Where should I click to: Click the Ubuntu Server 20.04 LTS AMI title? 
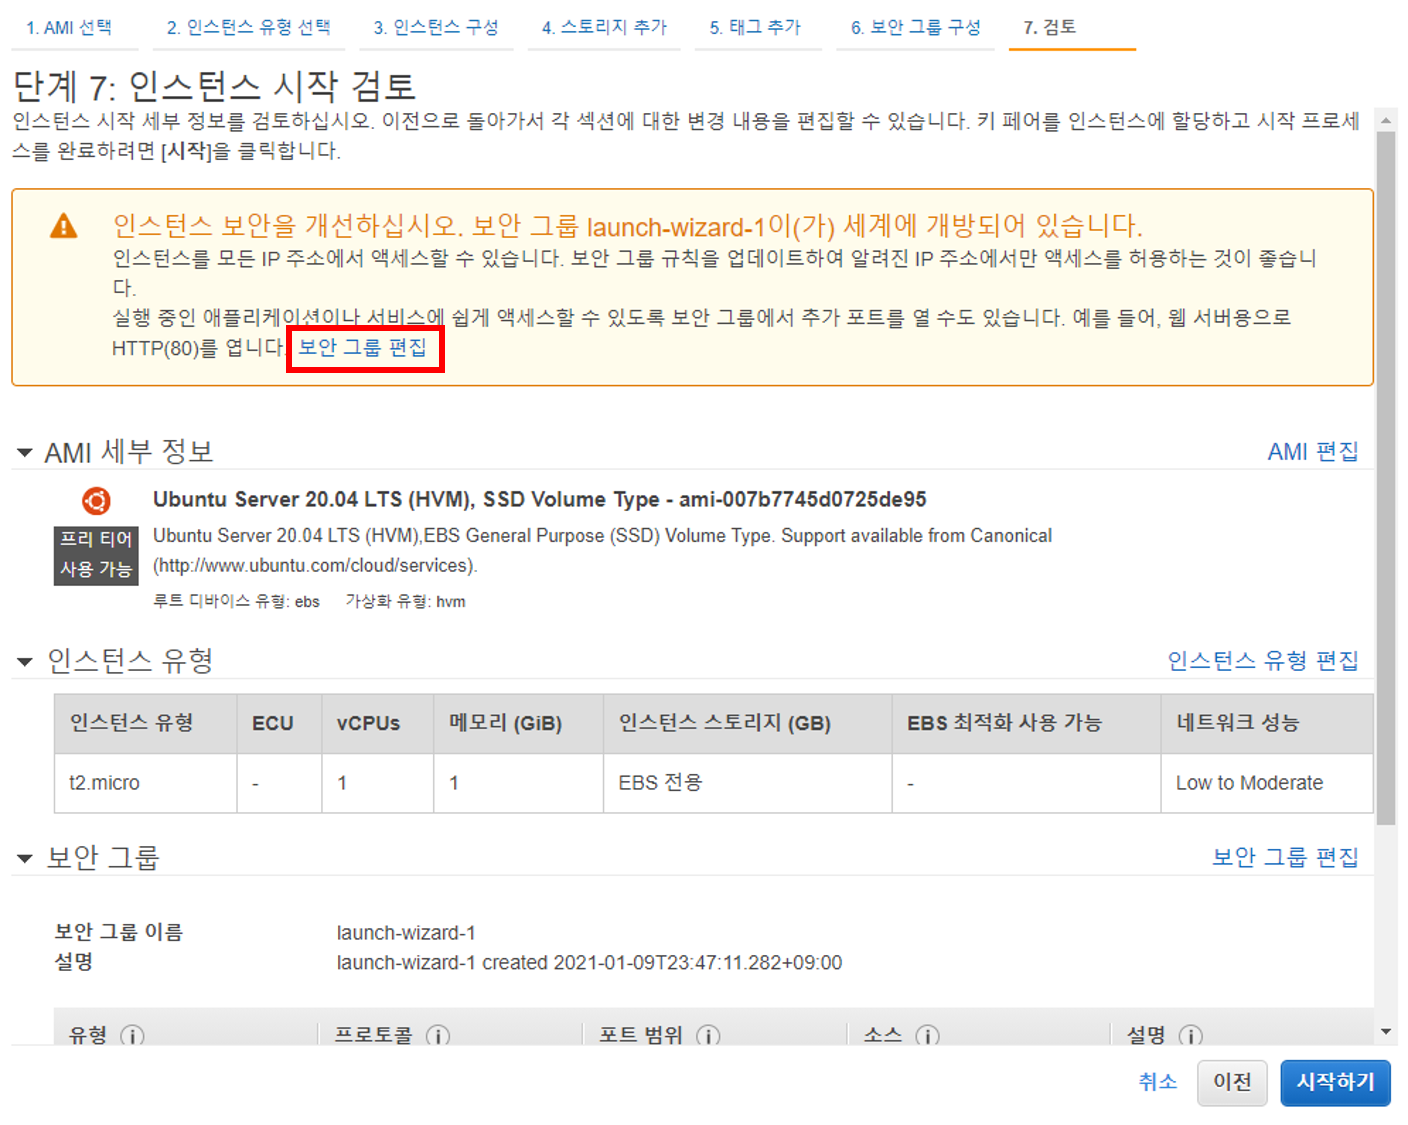point(539,499)
